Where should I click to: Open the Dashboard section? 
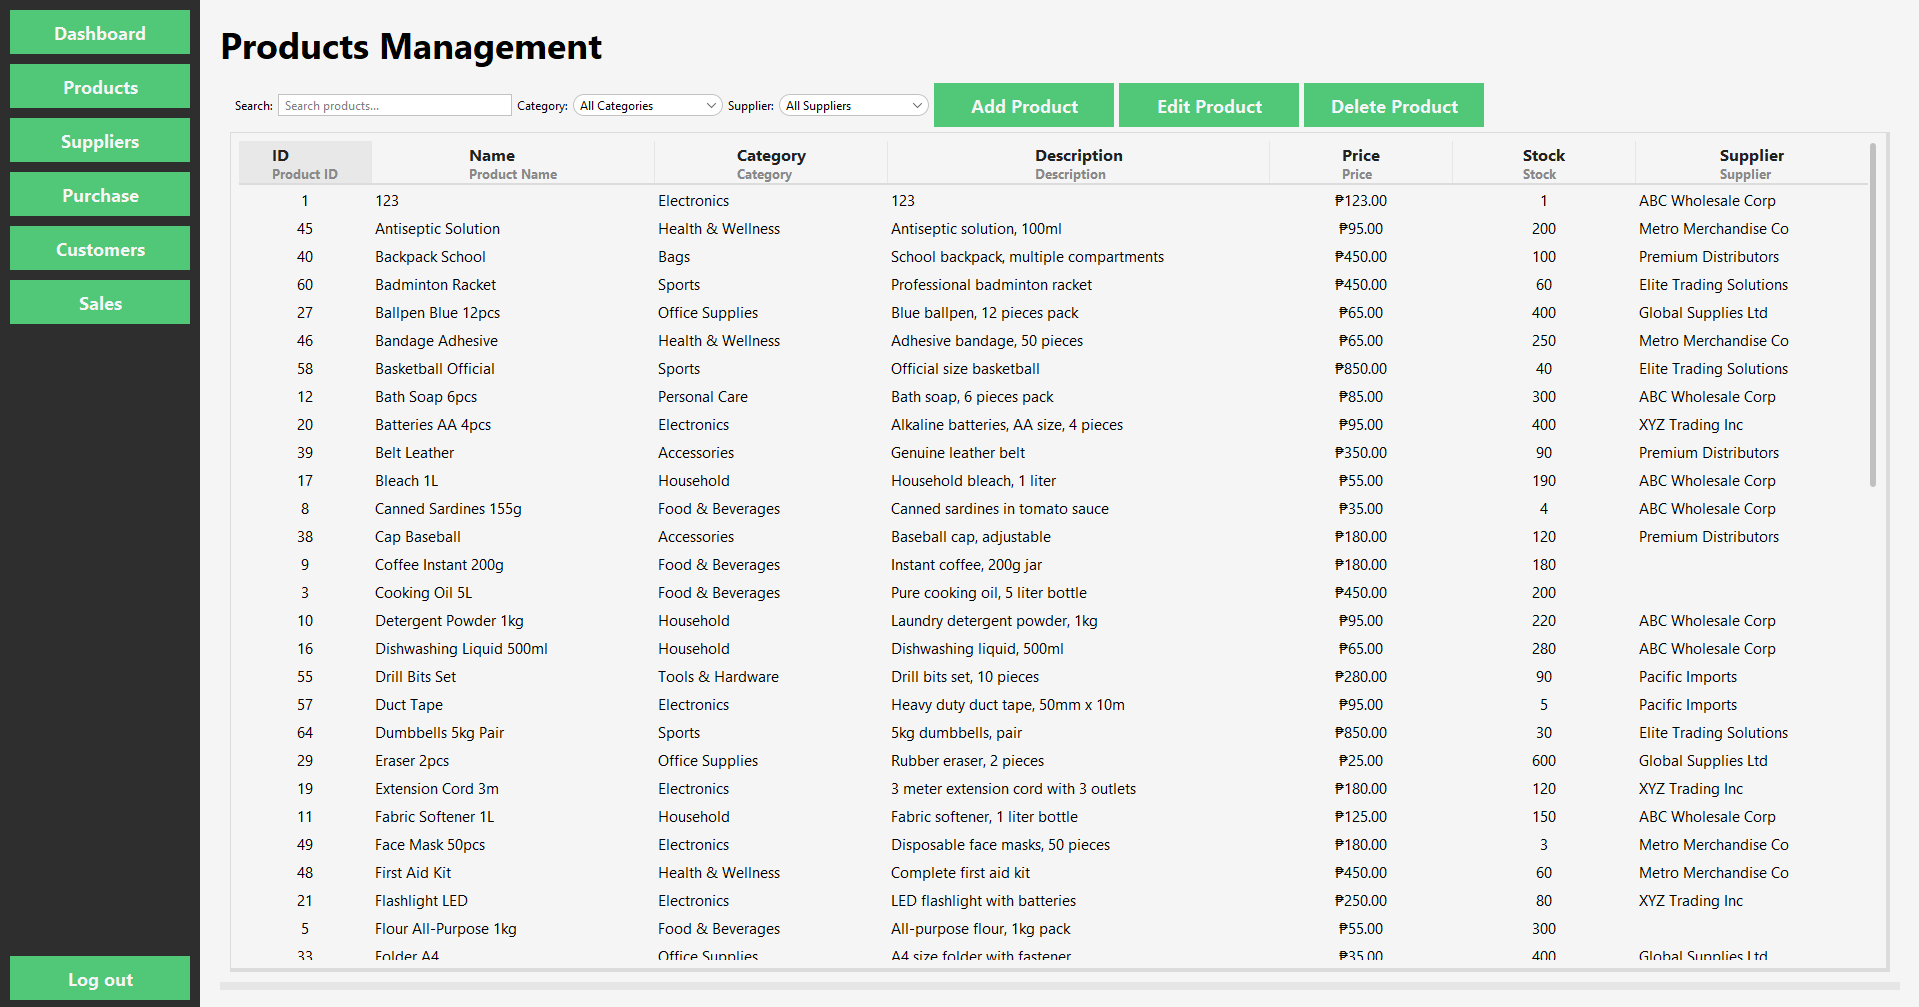tap(99, 32)
